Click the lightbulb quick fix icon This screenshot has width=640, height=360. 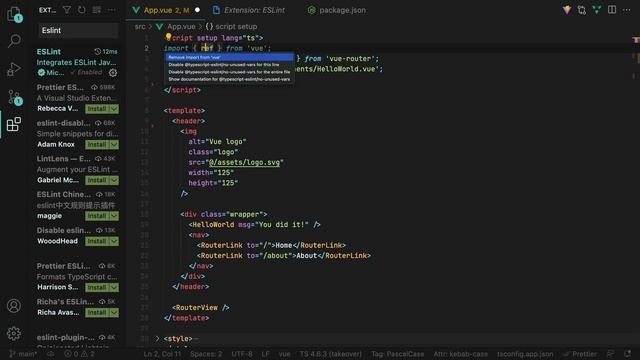(x=168, y=37)
